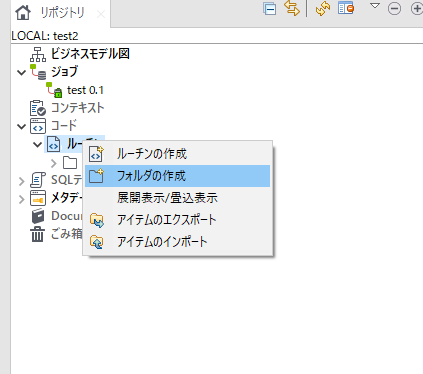
Task: Choose ルーチンの作成 from context menu
Action: [177, 154]
